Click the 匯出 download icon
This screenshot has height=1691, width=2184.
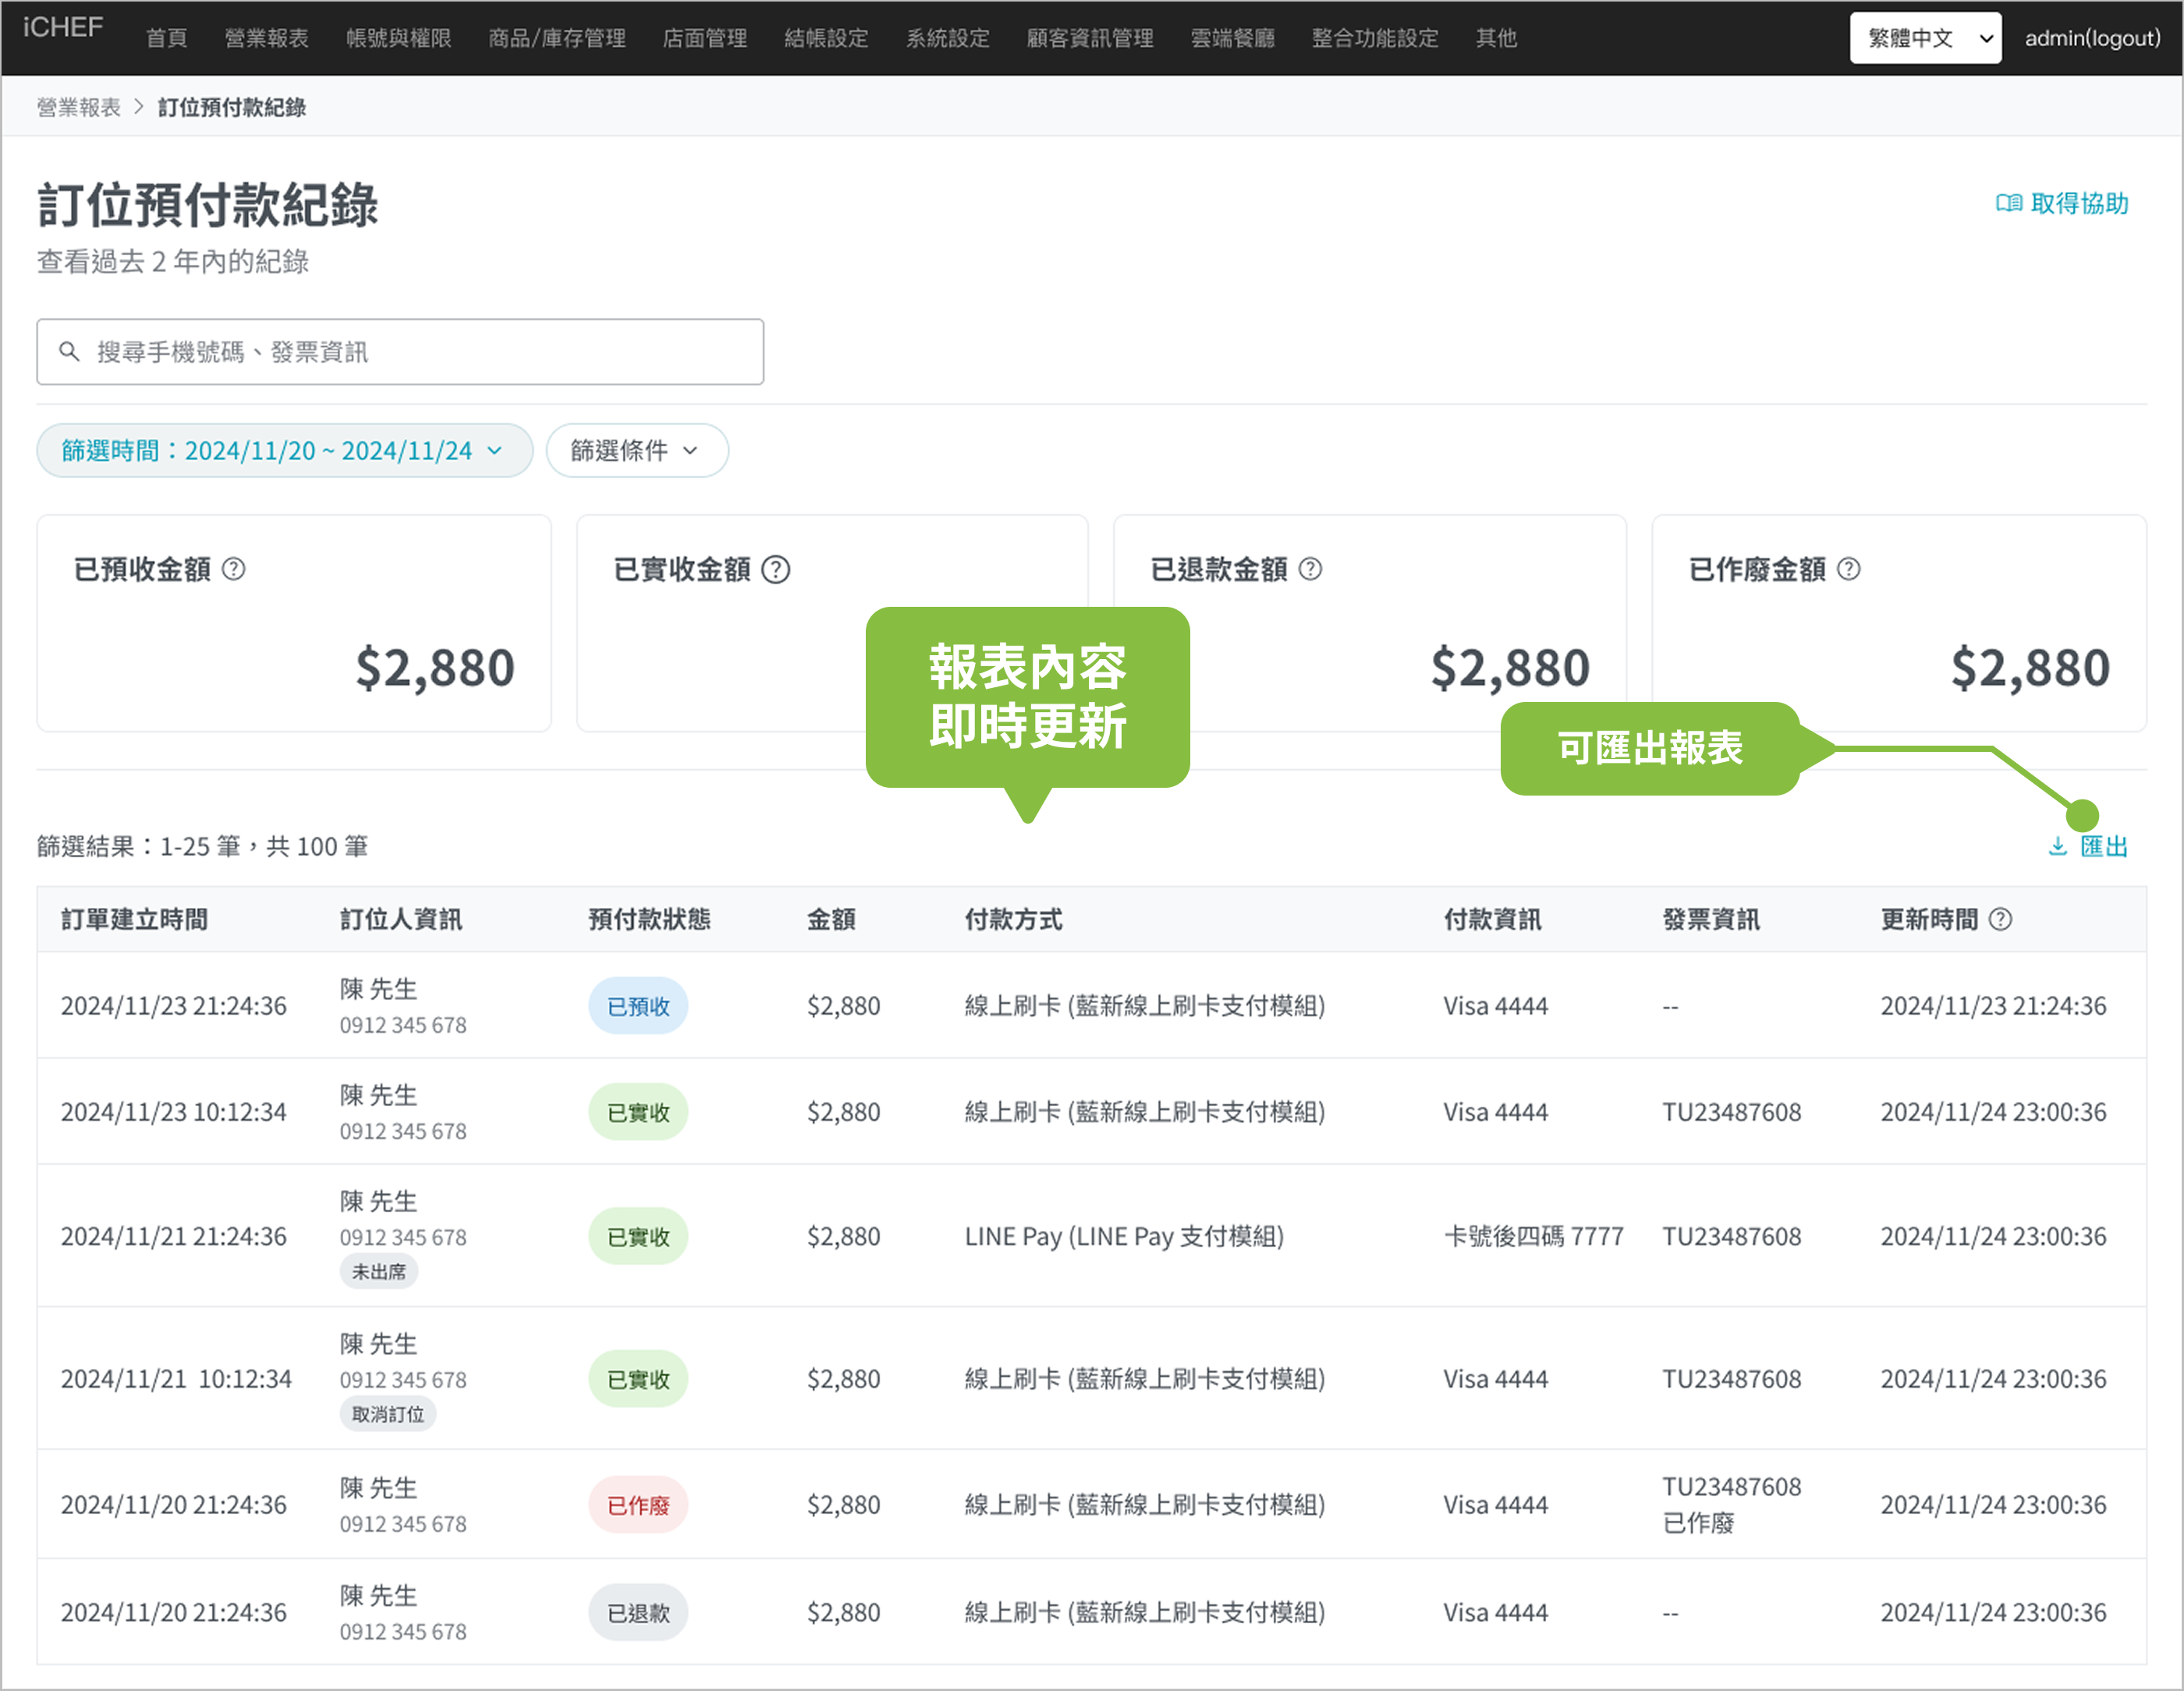point(2058,847)
